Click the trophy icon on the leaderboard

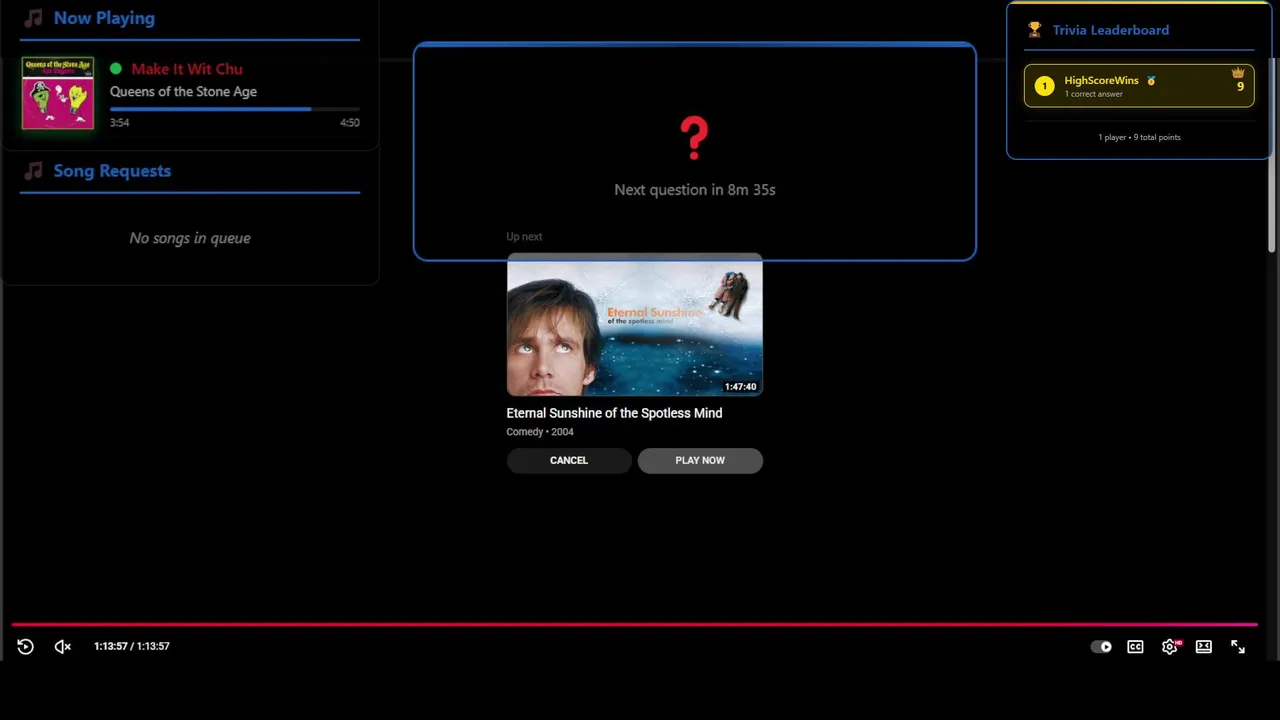1035,30
